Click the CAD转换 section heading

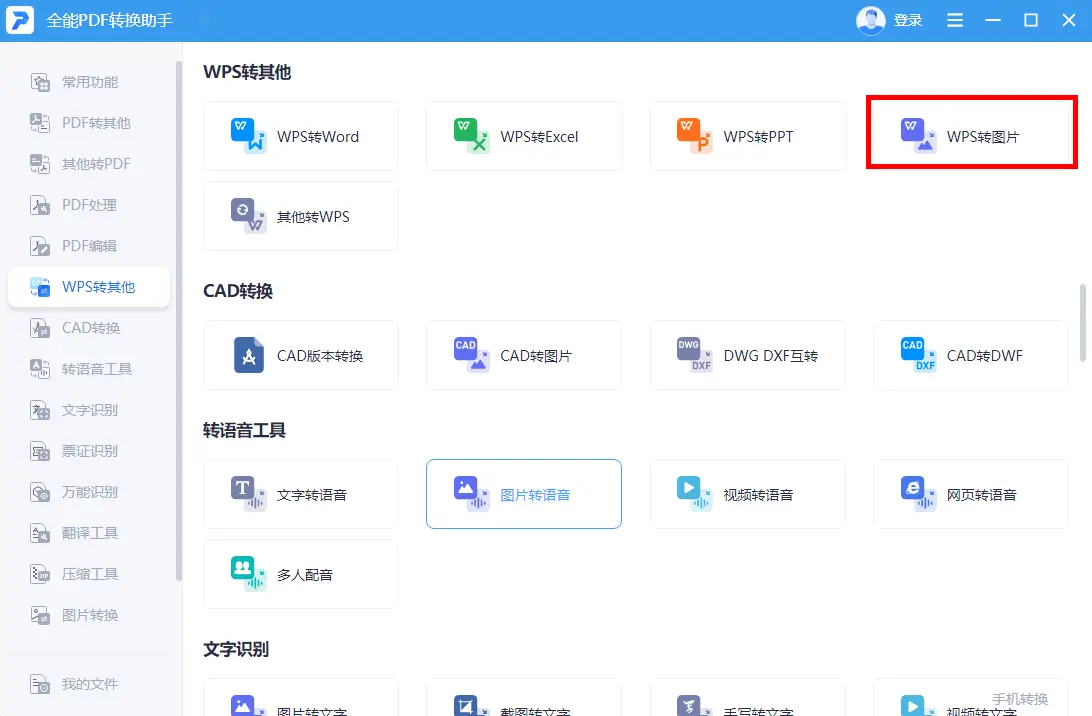(x=237, y=291)
